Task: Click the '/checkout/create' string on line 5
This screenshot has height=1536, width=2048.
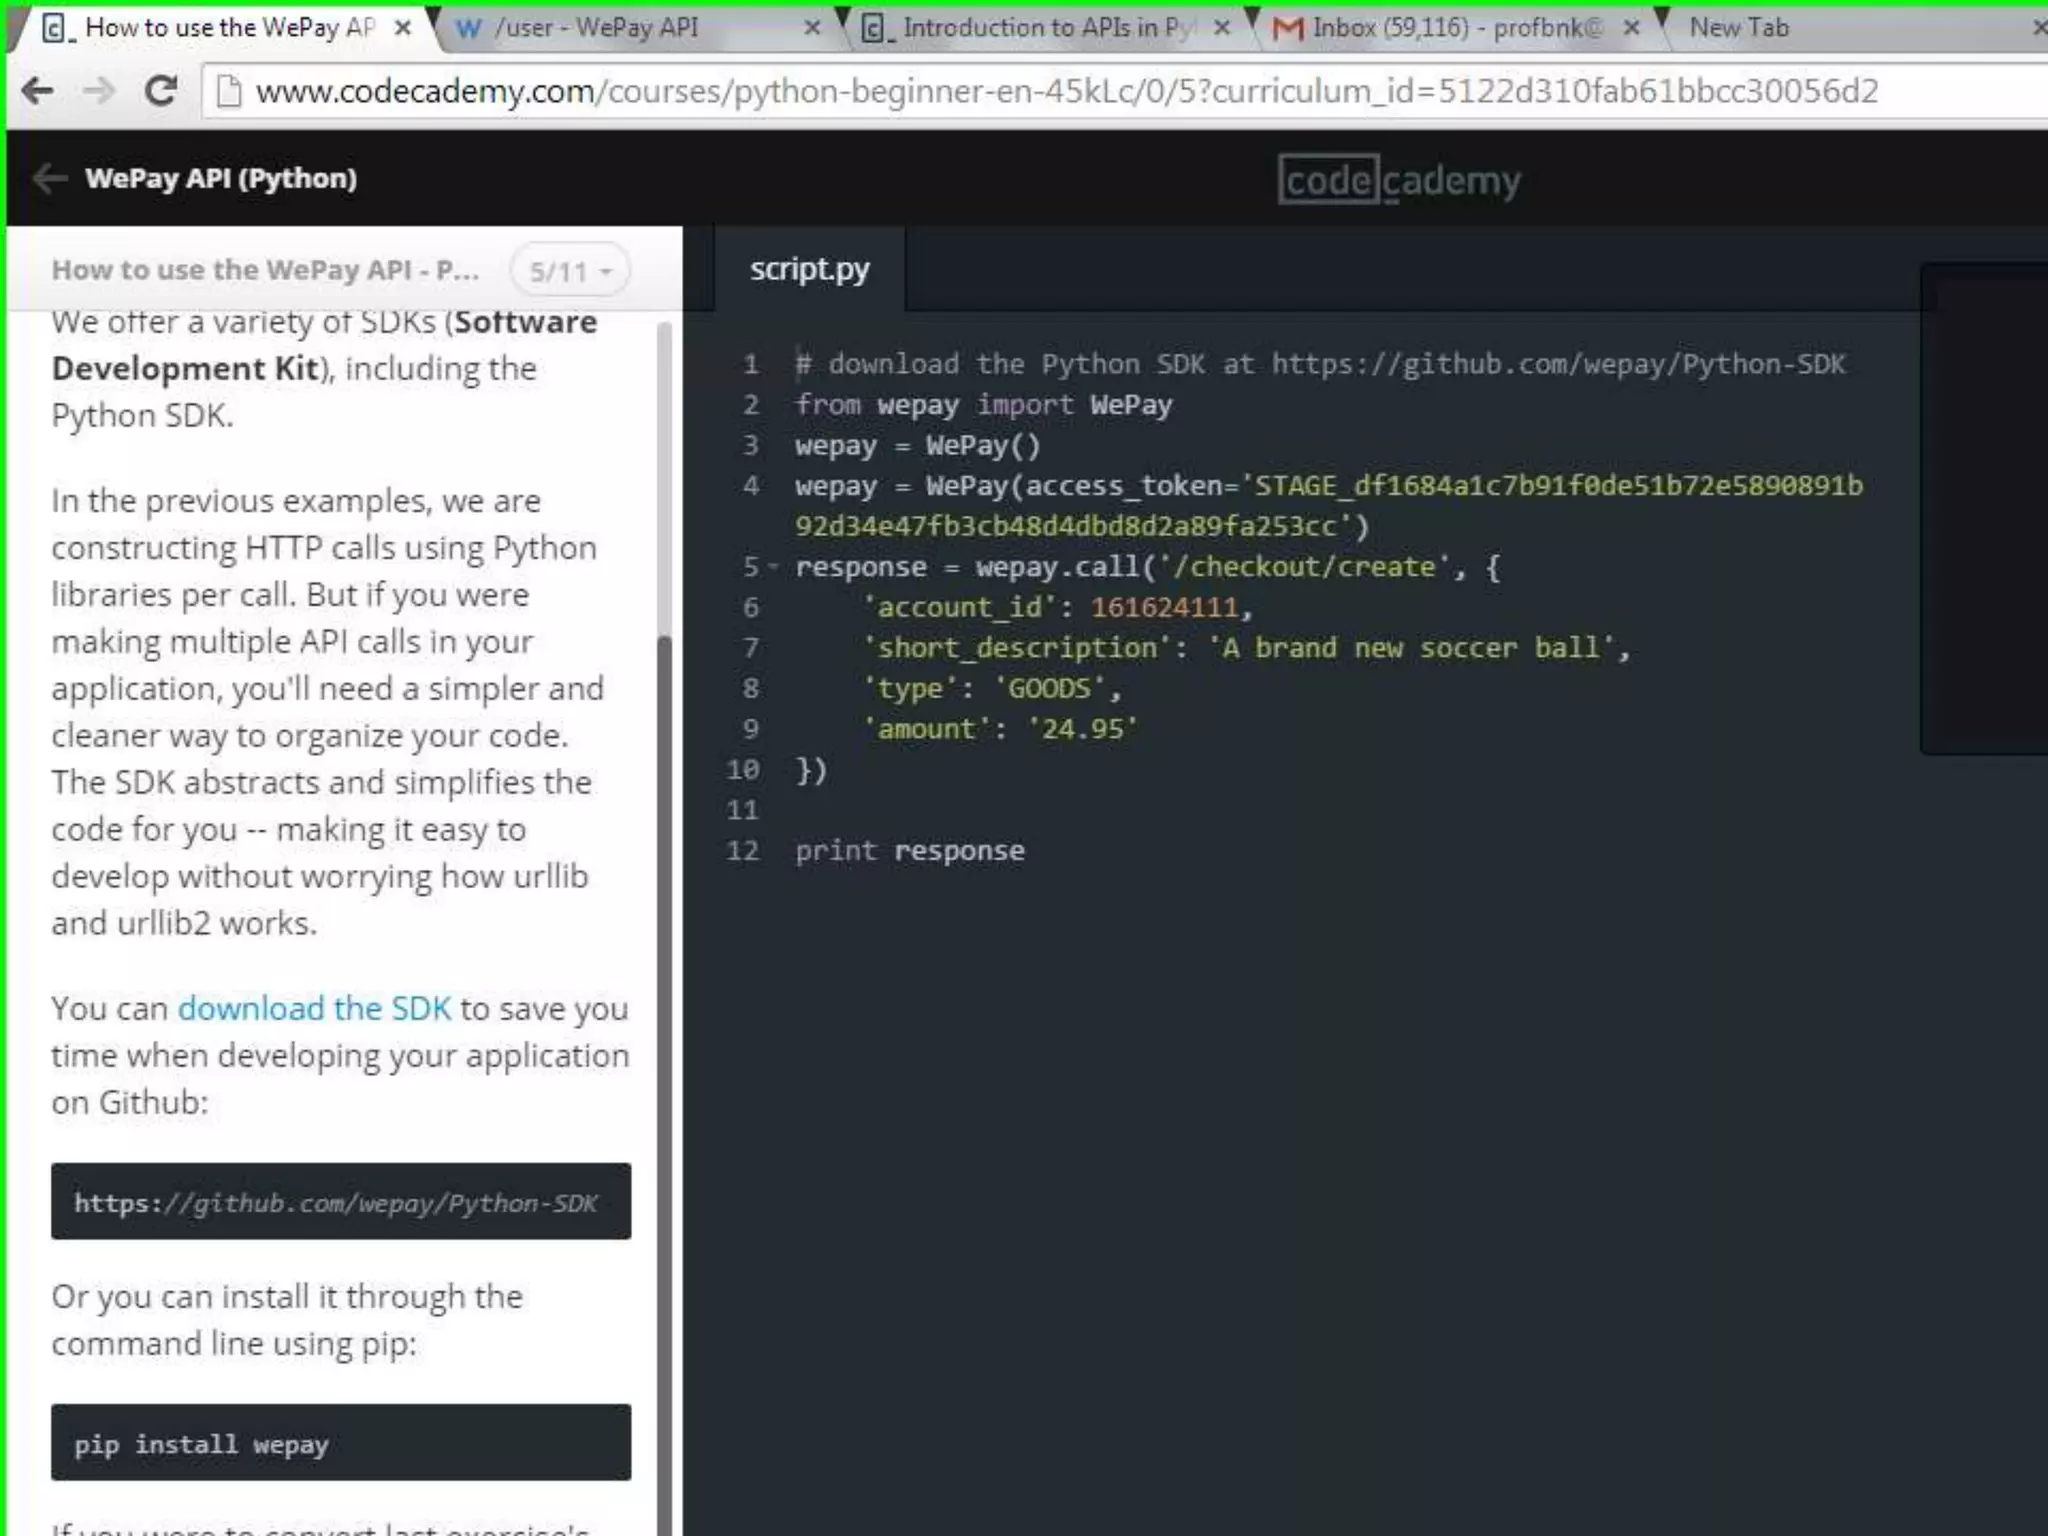Action: coord(1305,567)
